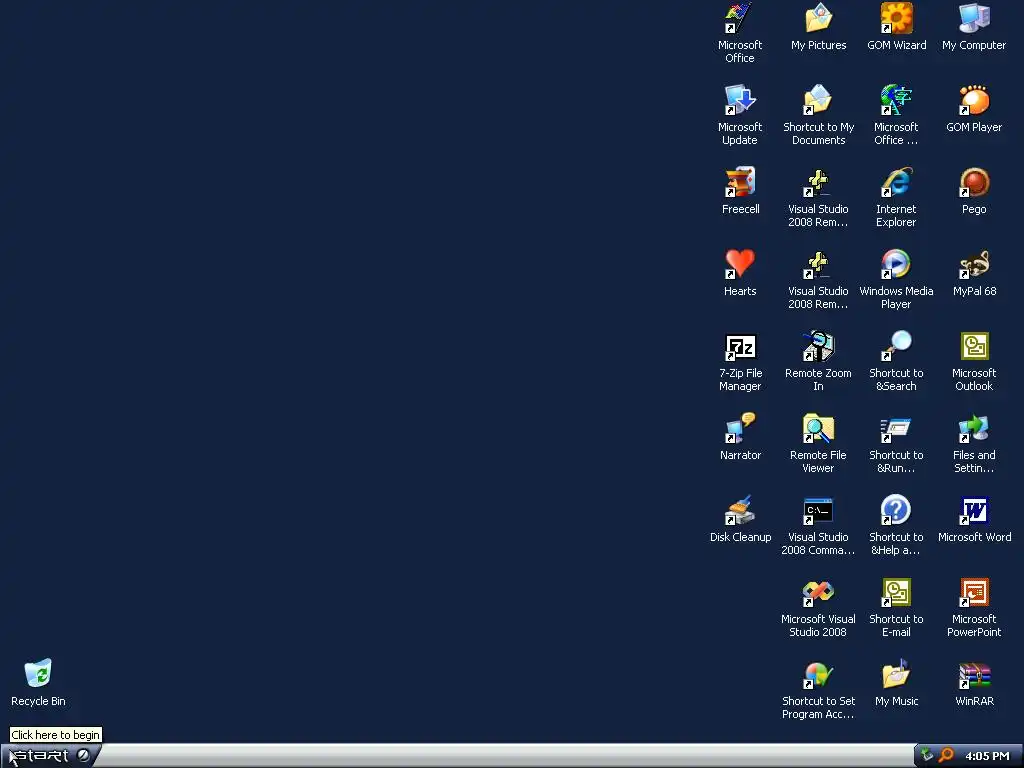The image size is (1024, 768).
Task: Select the My Pictures folder icon
Action: click(818, 18)
